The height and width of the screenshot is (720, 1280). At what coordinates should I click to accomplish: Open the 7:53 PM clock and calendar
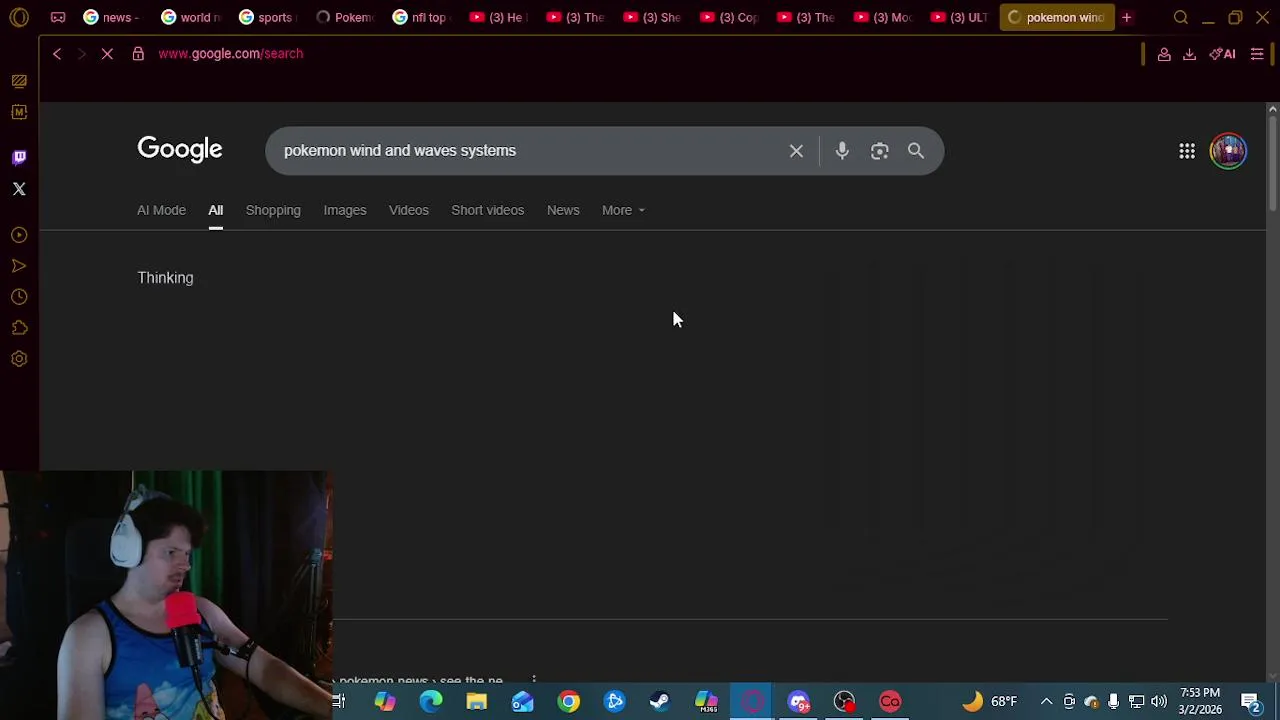(x=1199, y=701)
